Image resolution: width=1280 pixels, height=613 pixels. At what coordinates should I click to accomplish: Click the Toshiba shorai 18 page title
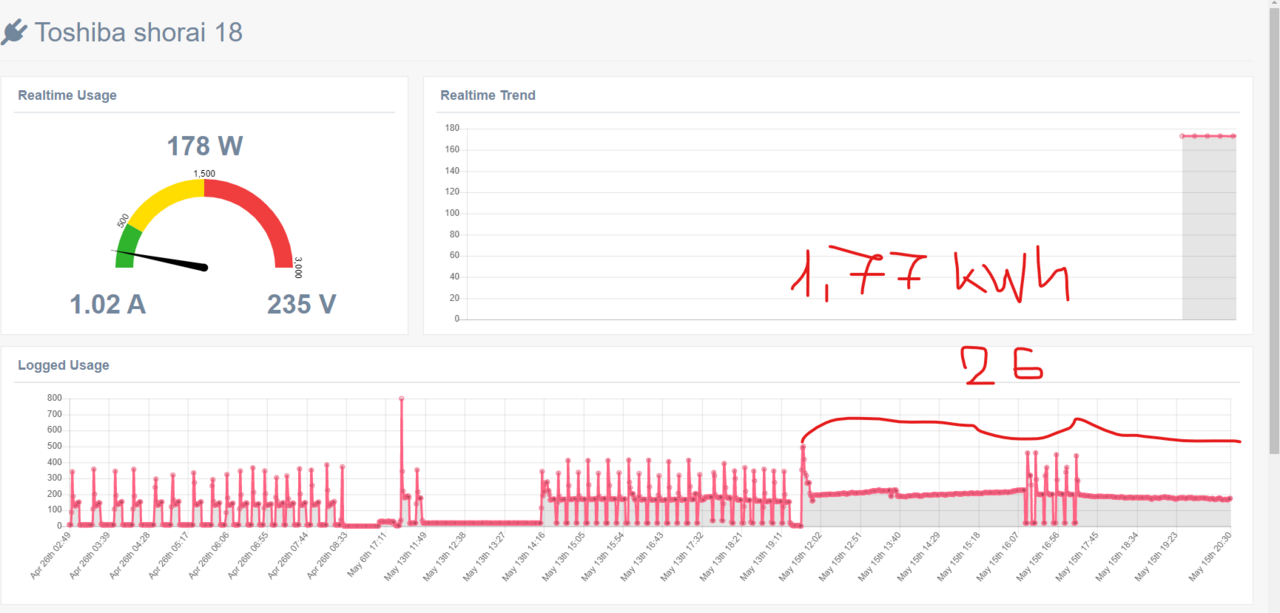pos(138,32)
